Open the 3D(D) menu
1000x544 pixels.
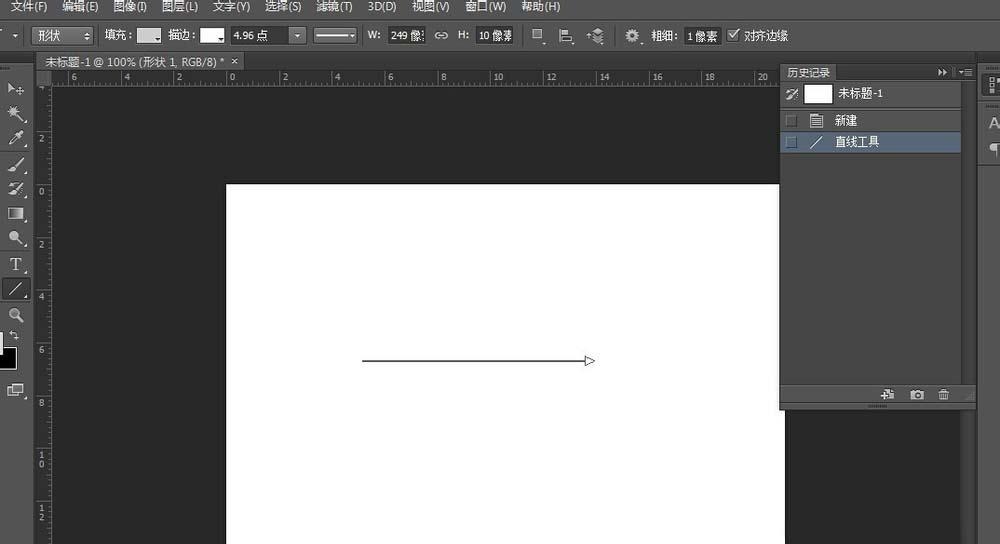[x=381, y=6]
